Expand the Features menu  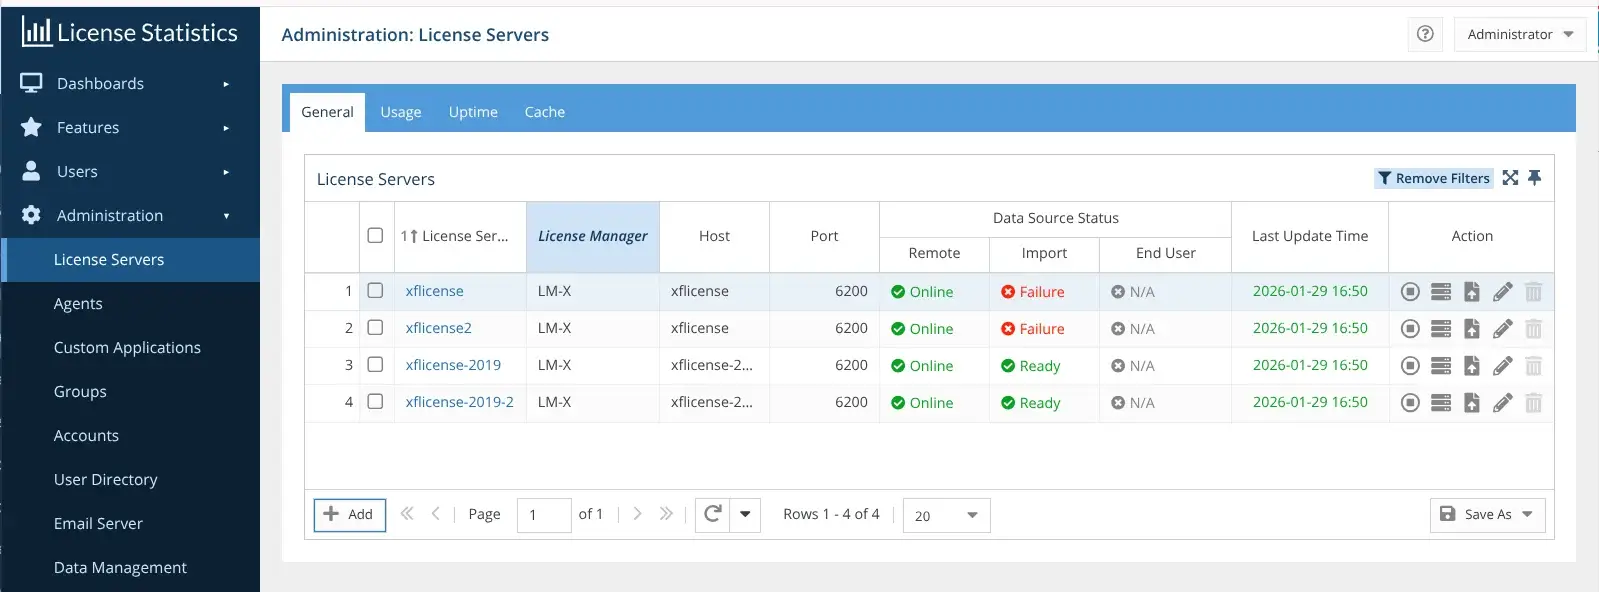pos(130,128)
